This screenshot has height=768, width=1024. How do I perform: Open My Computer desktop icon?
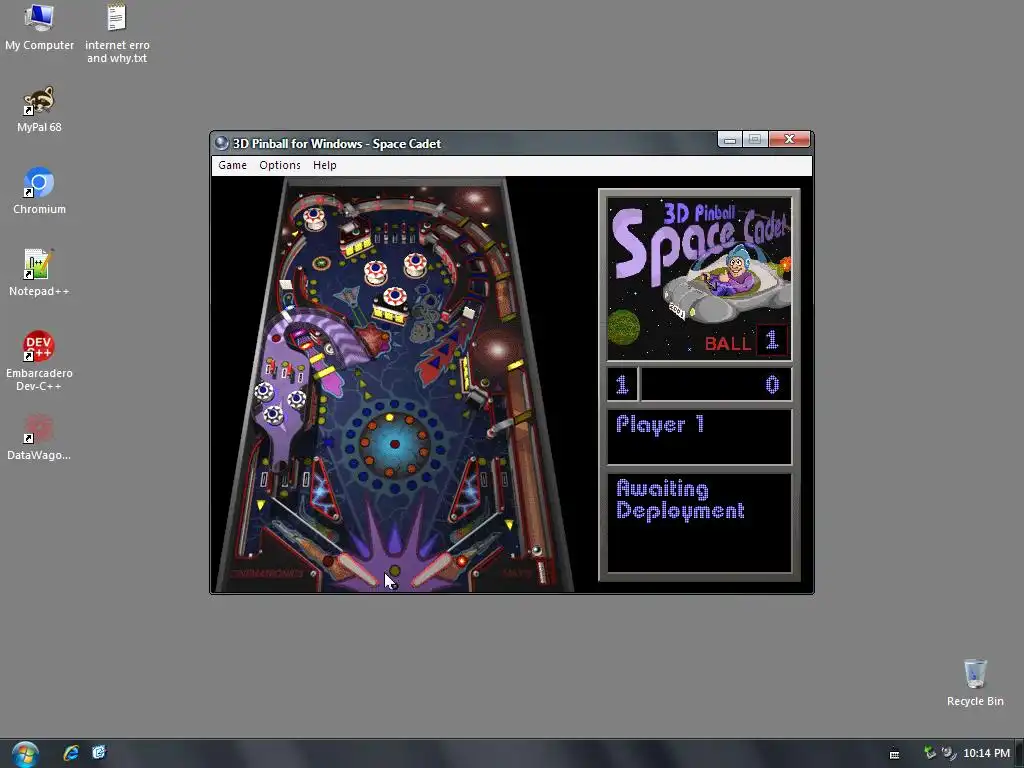39,27
